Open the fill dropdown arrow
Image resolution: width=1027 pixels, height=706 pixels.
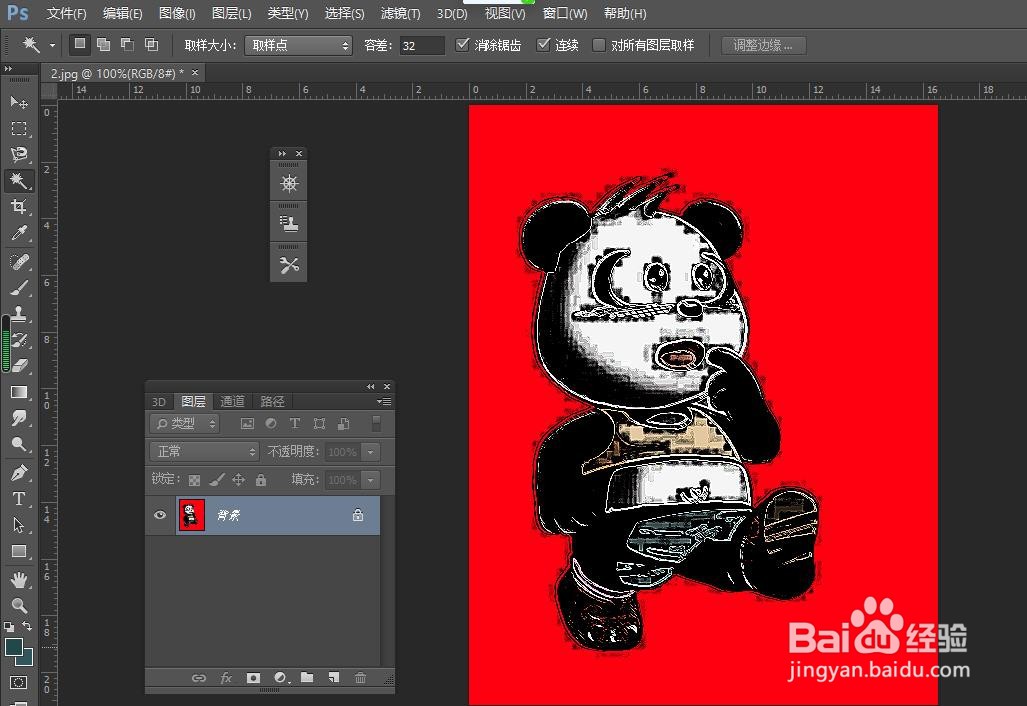[371, 480]
